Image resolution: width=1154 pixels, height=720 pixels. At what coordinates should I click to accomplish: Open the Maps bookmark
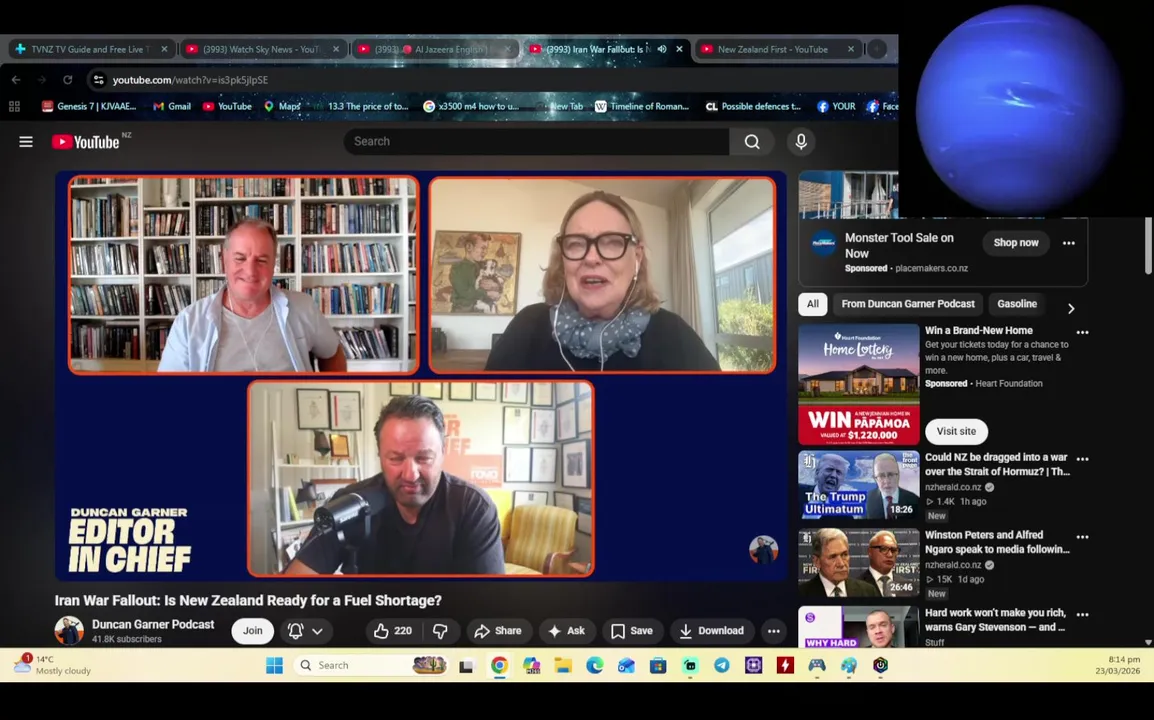282,106
